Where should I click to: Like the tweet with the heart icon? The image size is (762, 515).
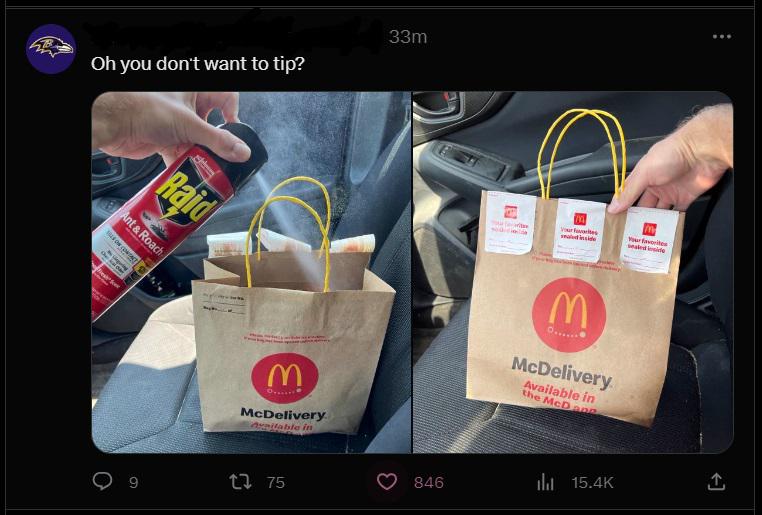(387, 482)
